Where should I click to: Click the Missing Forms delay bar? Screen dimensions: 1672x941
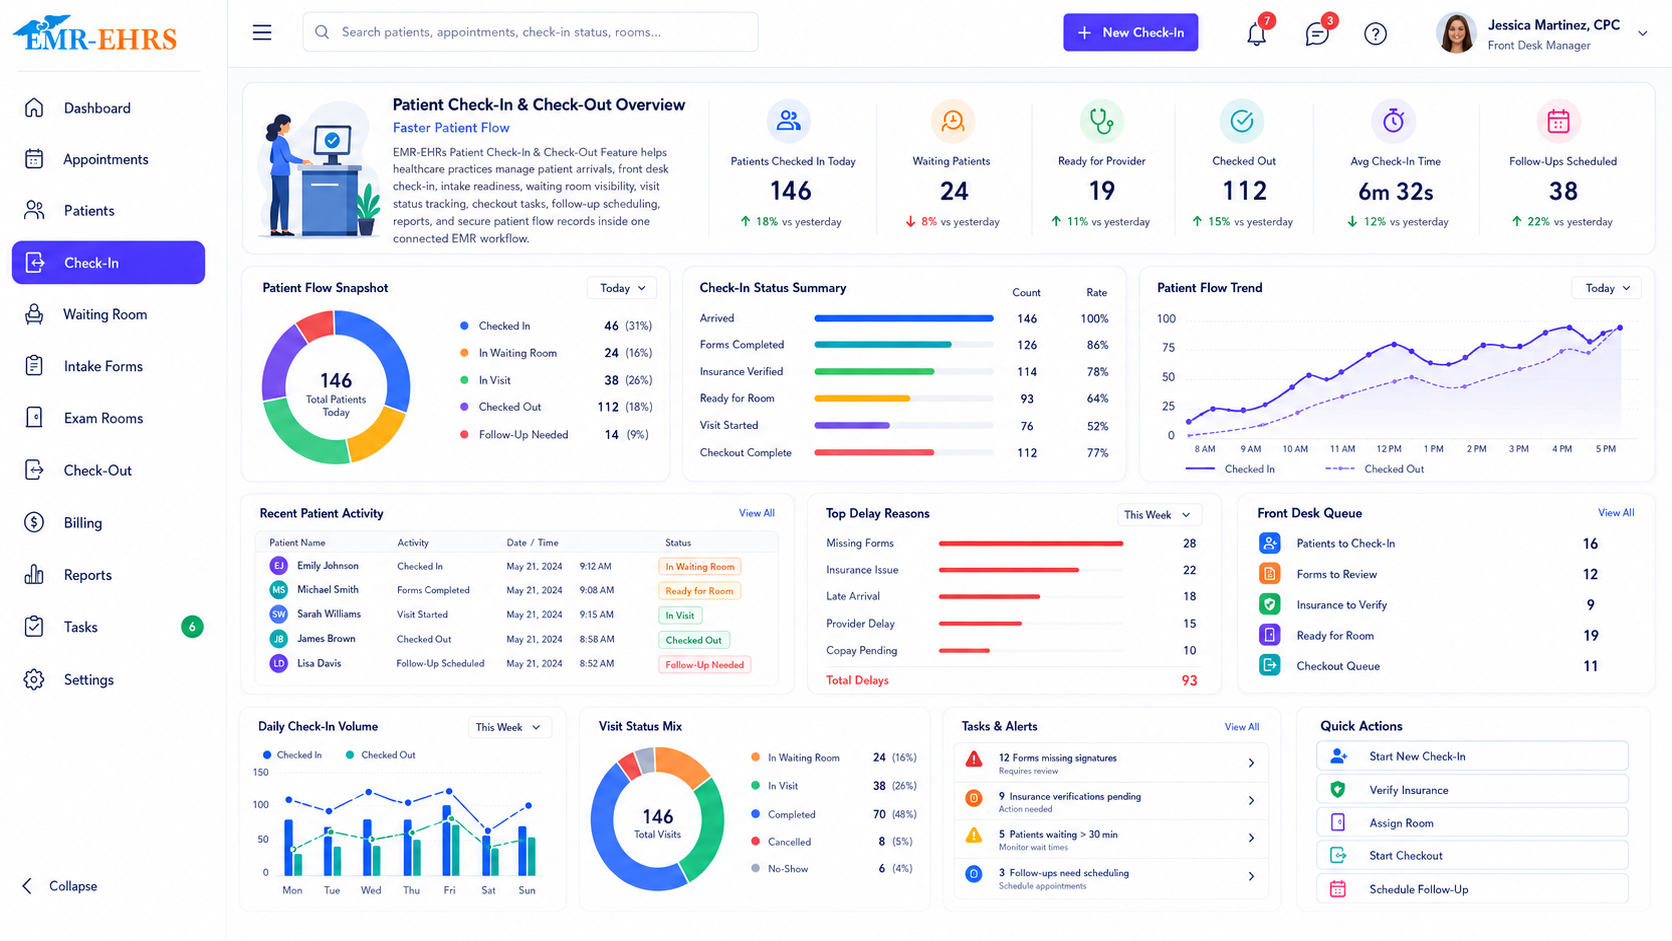click(1030, 544)
